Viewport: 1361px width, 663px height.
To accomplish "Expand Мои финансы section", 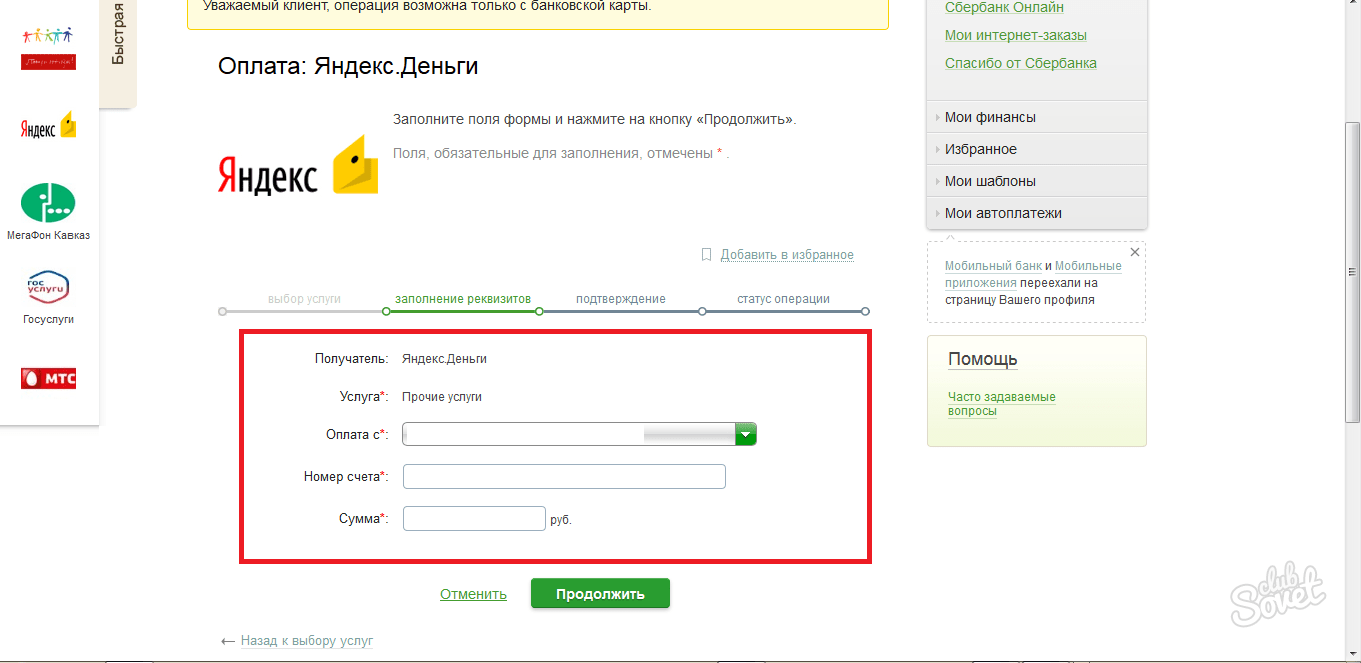I will pyautogui.click(x=1037, y=117).
